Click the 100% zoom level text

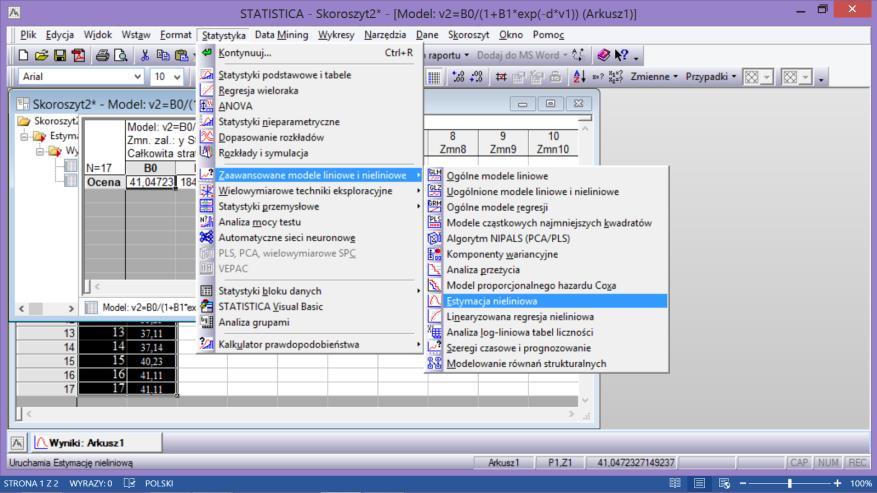point(861,483)
